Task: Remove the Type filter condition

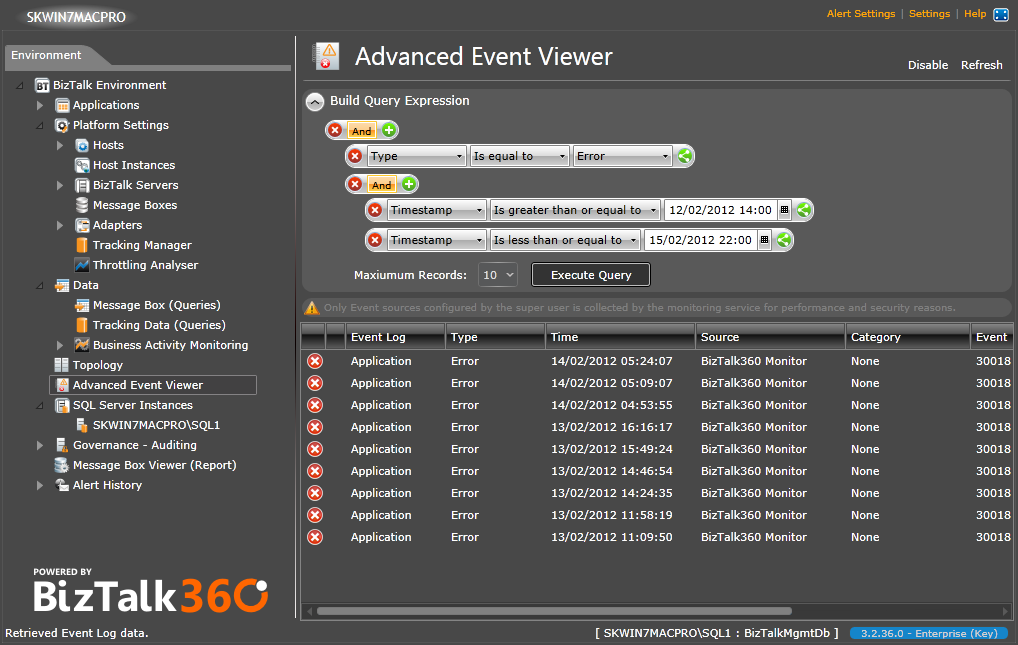Action: [355, 156]
